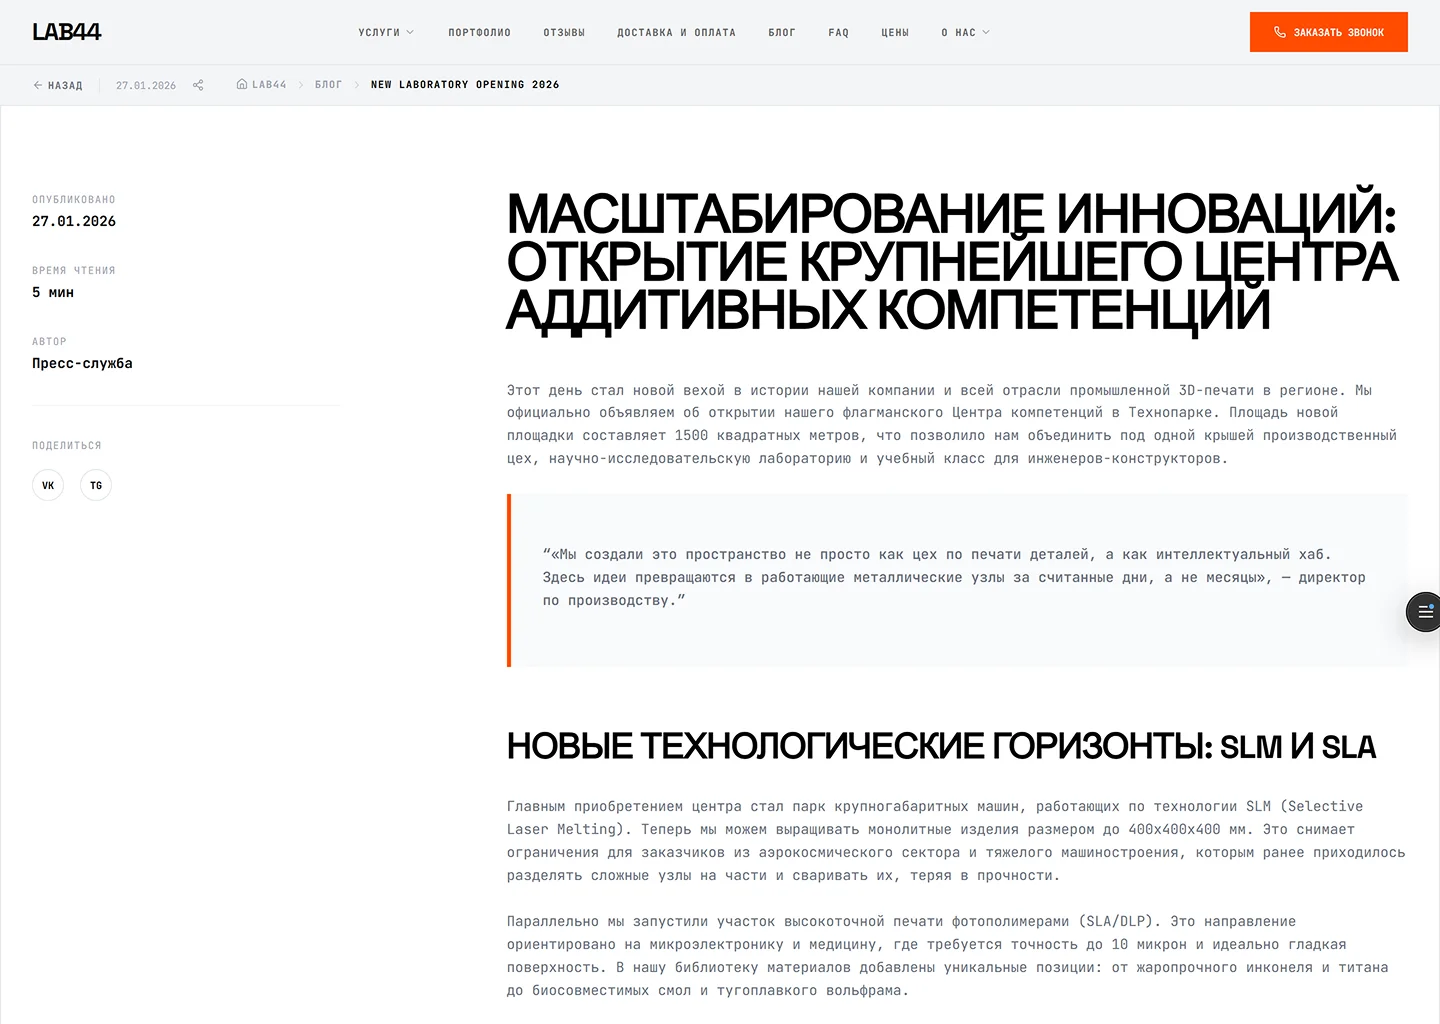Expand the О НАС dropdown menu
Screen dimensions: 1440x1024
click(x=965, y=31)
